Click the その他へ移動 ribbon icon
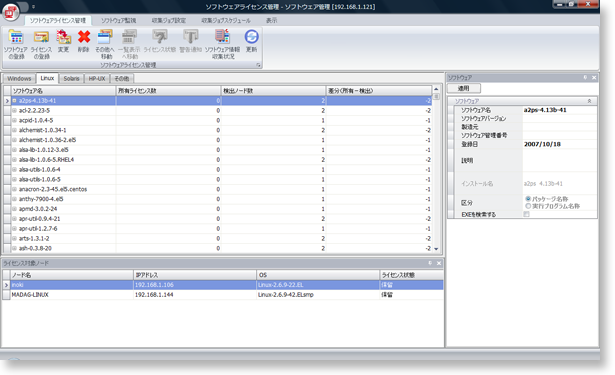Screen dimensions: 615x375 click(105, 44)
